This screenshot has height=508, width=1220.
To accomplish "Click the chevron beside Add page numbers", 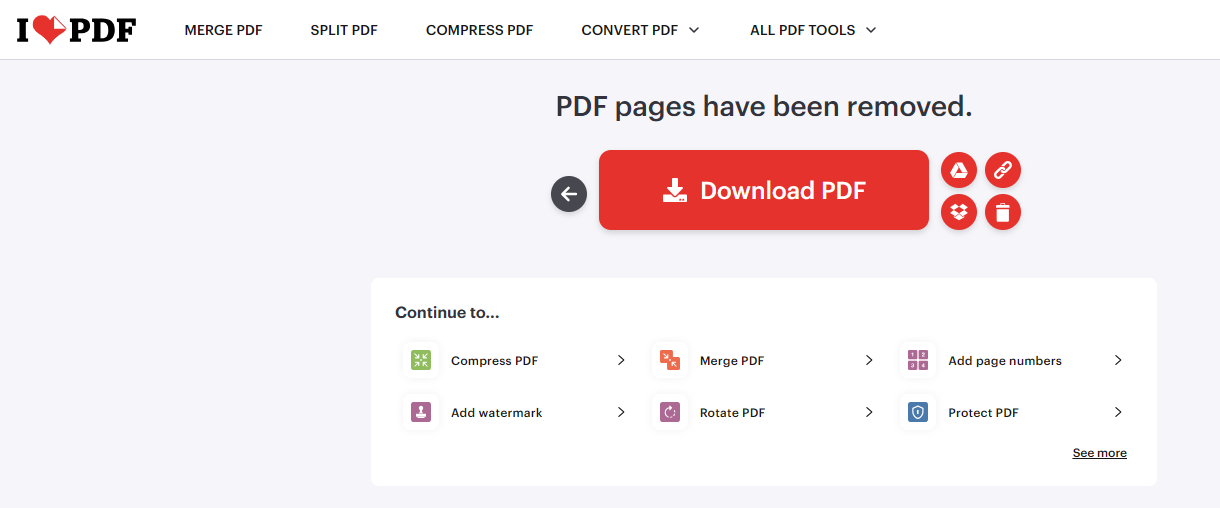I will click(x=1118, y=360).
